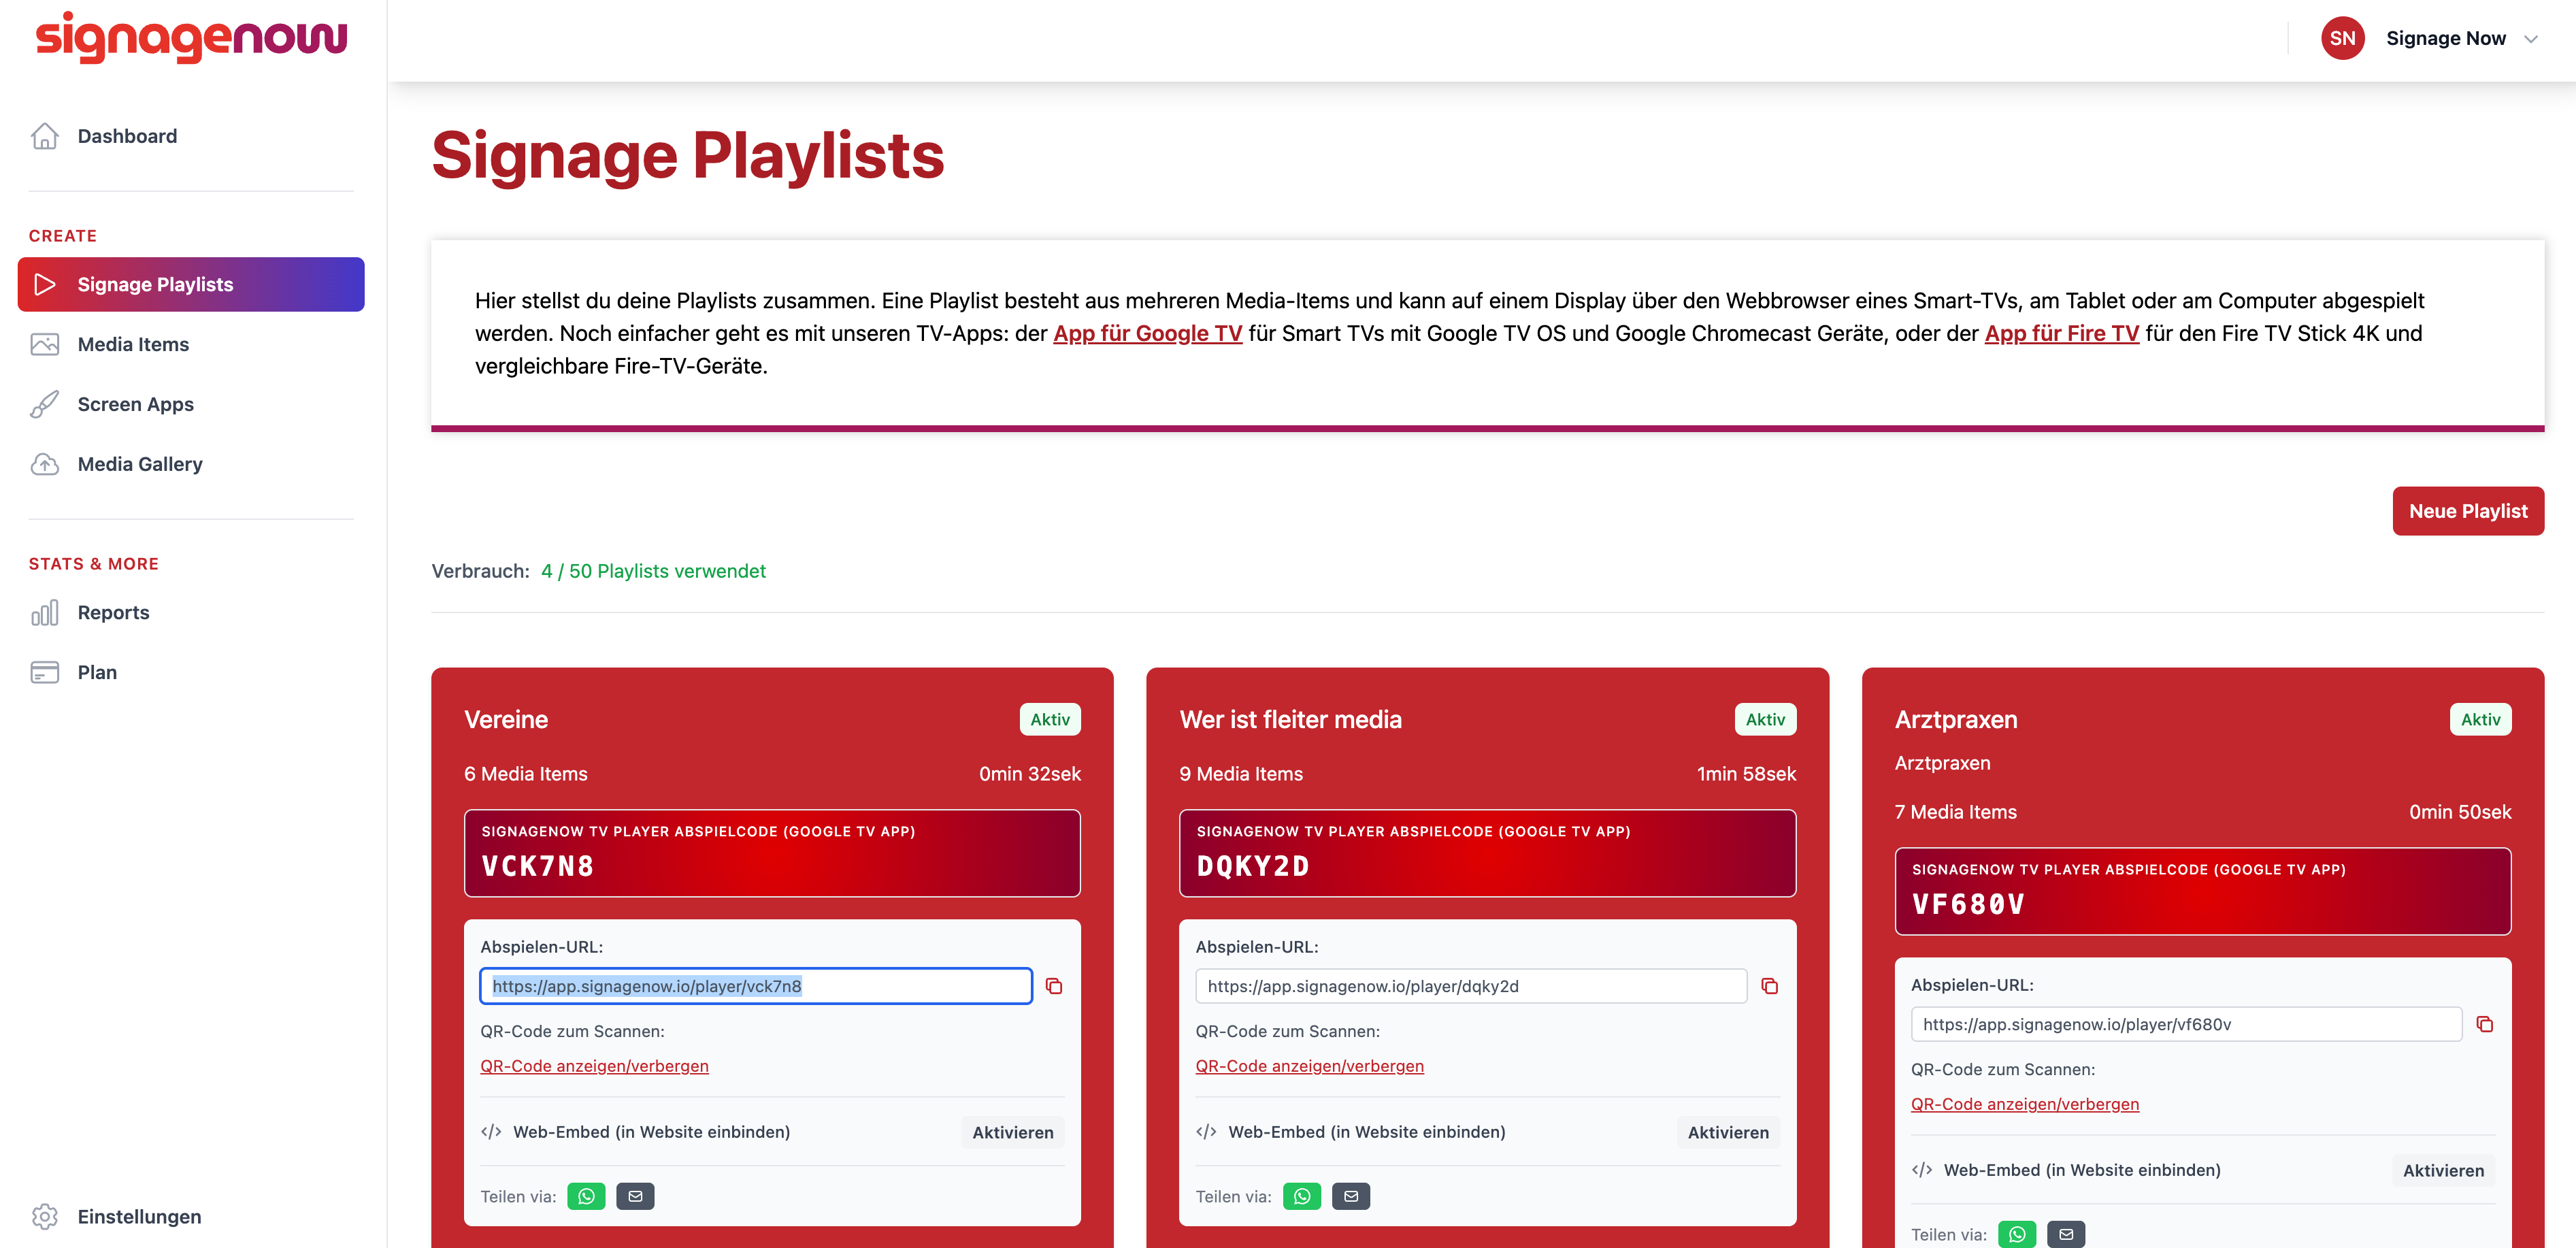The width and height of the screenshot is (2576, 1248).
Task: Toggle QR code display for Arztpraxen
Action: point(2024,1104)
